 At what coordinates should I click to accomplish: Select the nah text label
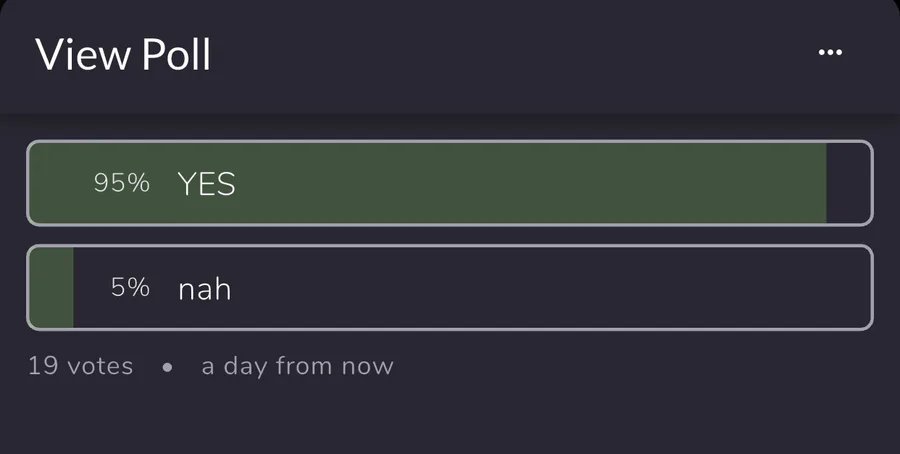pyautogui.click(x=204, y=289)
